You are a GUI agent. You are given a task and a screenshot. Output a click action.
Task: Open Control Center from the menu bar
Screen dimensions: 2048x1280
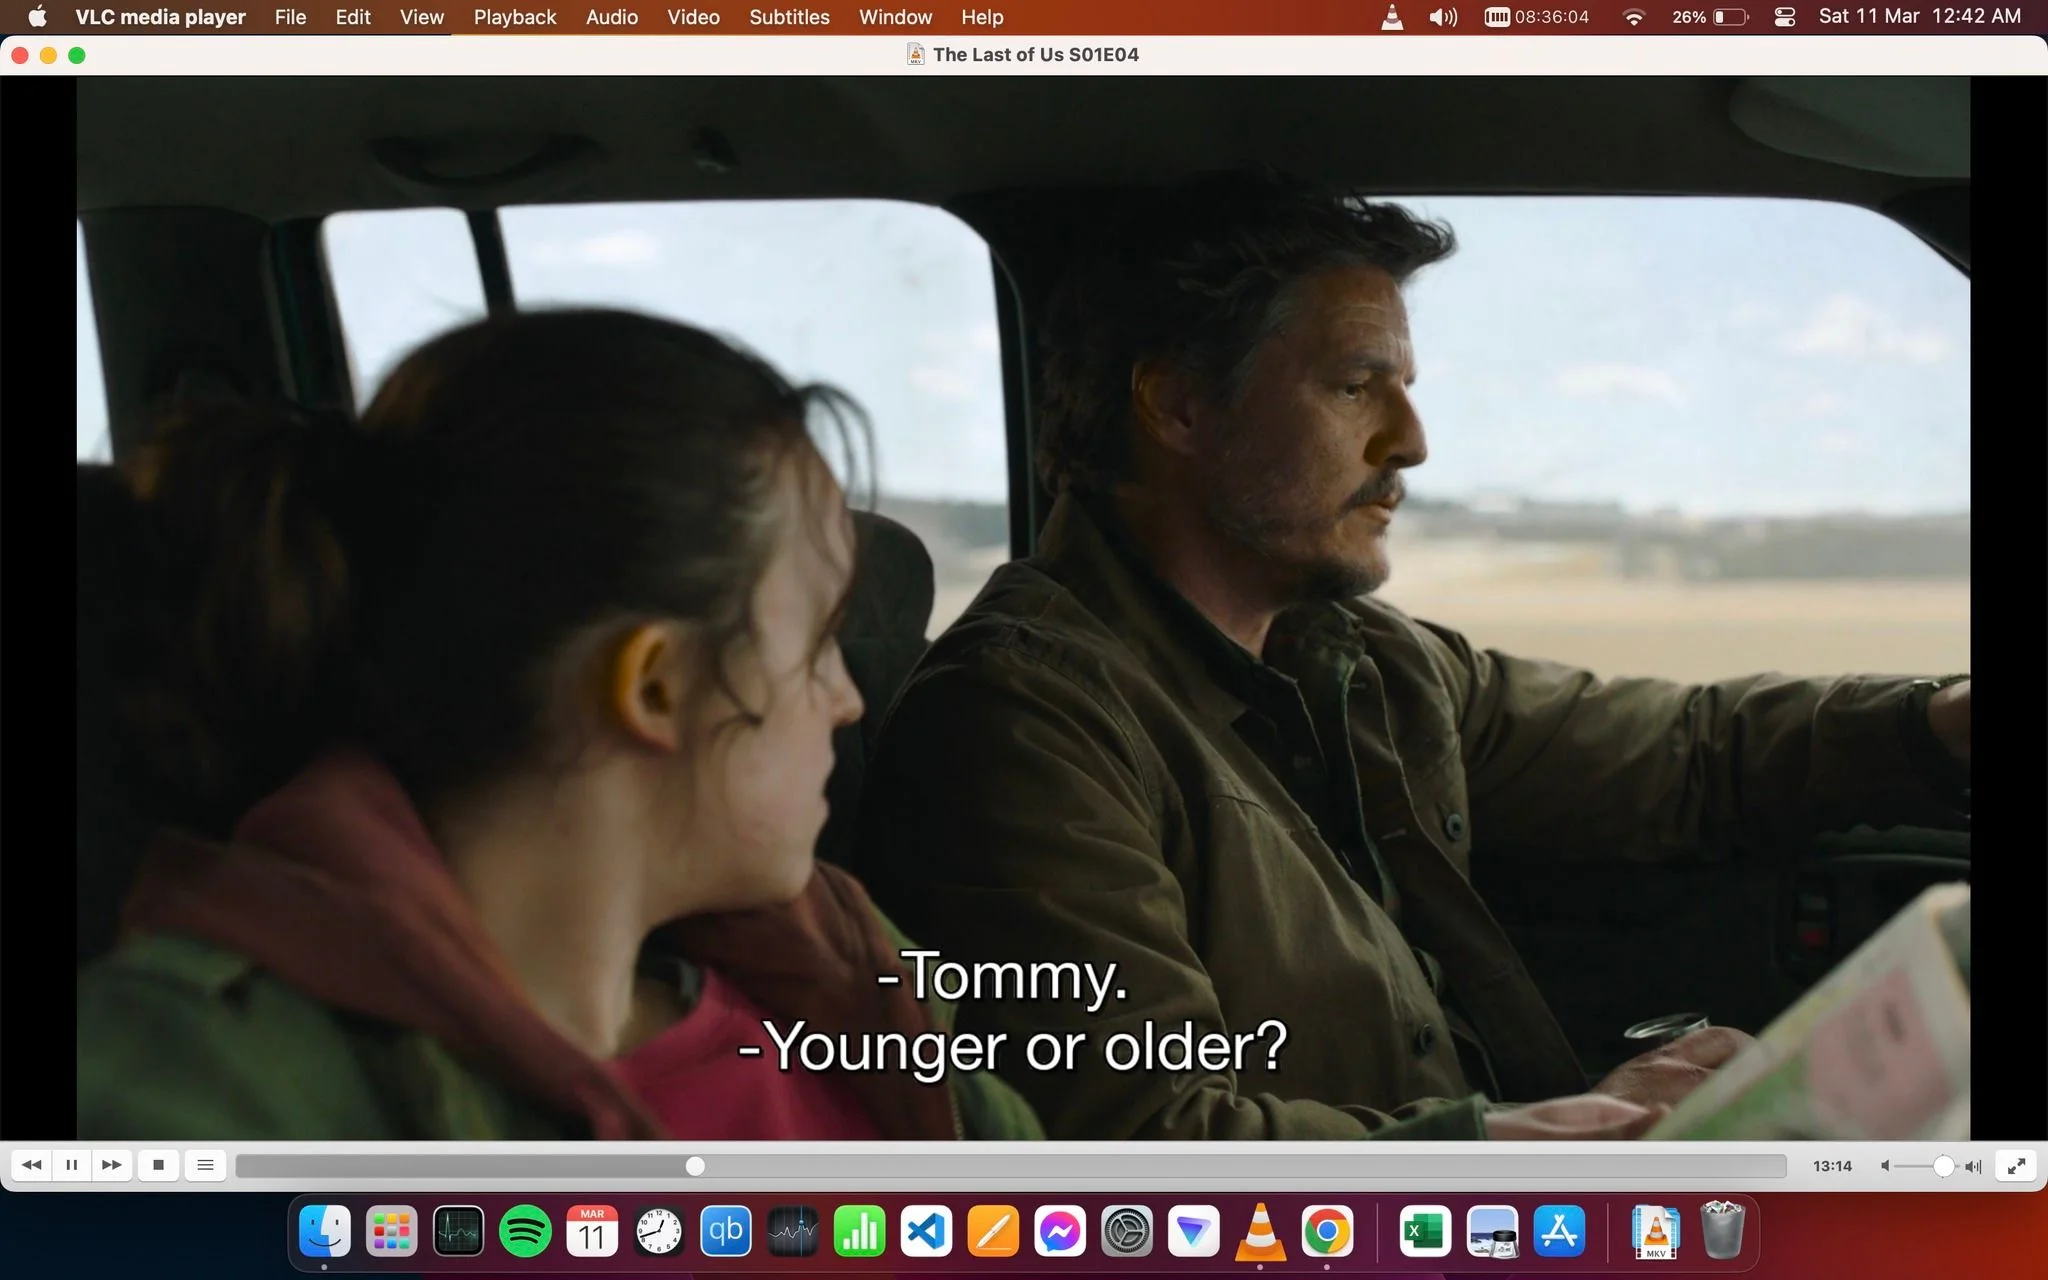click(1784, 17)
